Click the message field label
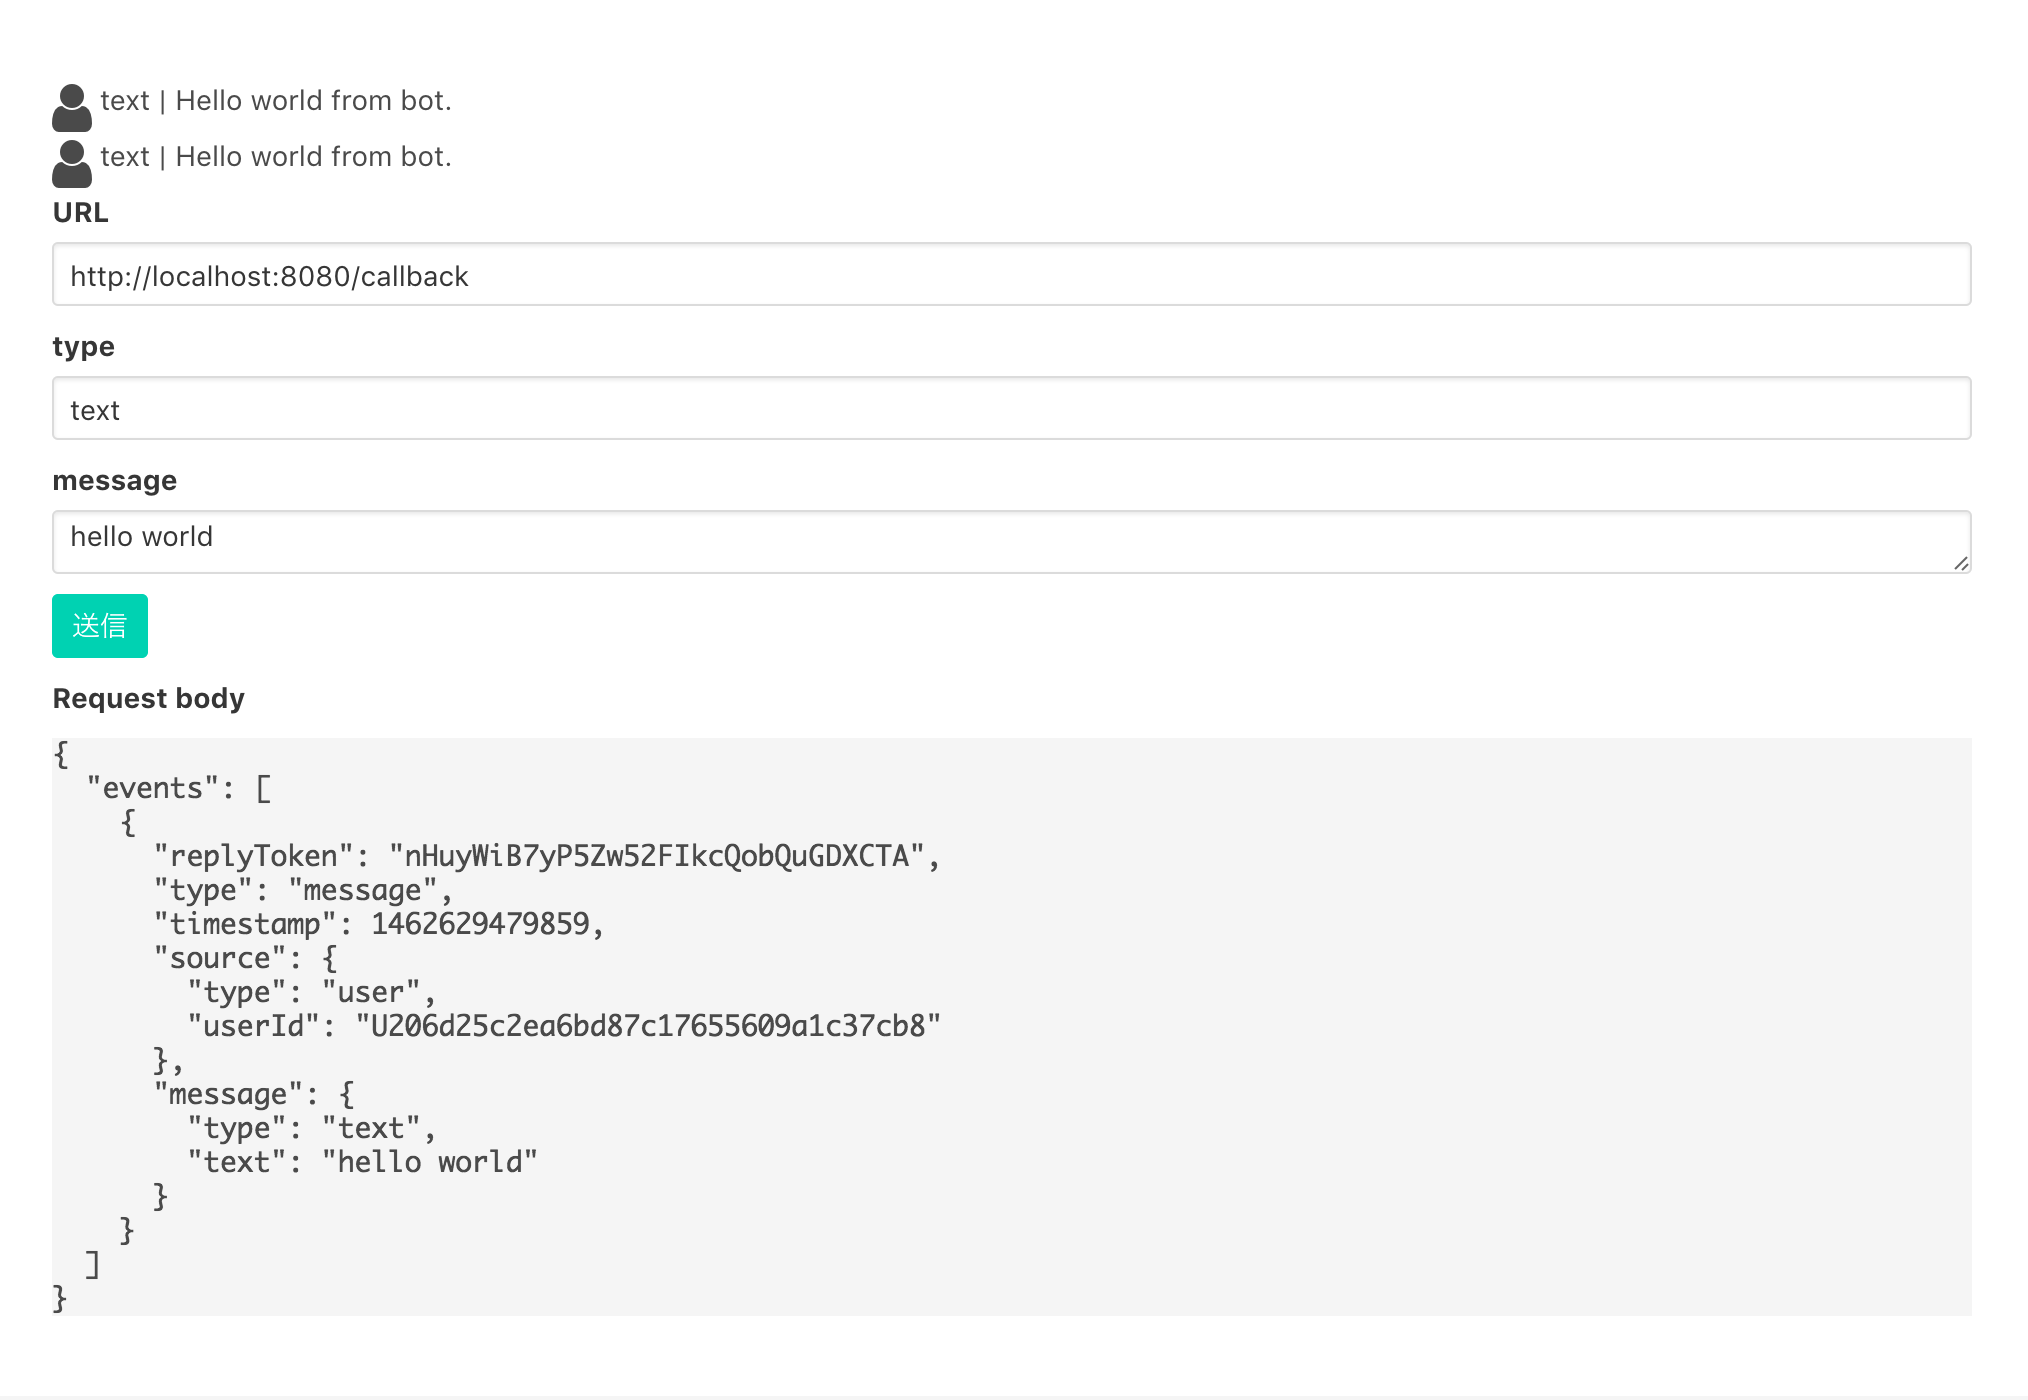2028x1400 pixels. (114, 481)
